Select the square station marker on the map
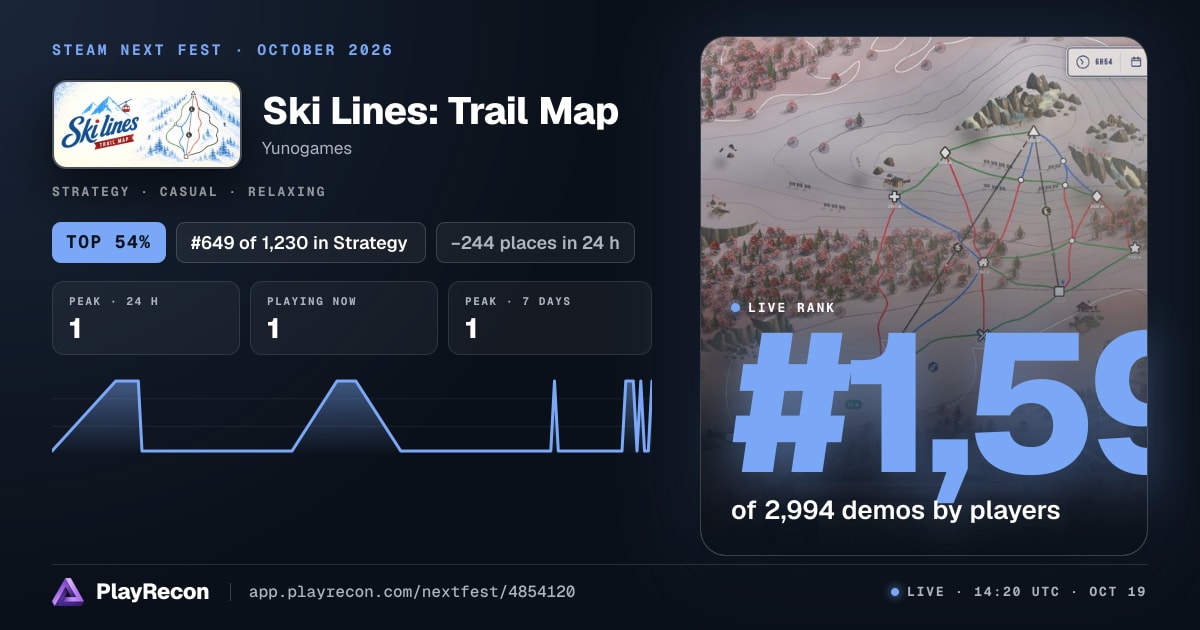The height and width of the screenshot is (630, 1200). pos(1058,292)
